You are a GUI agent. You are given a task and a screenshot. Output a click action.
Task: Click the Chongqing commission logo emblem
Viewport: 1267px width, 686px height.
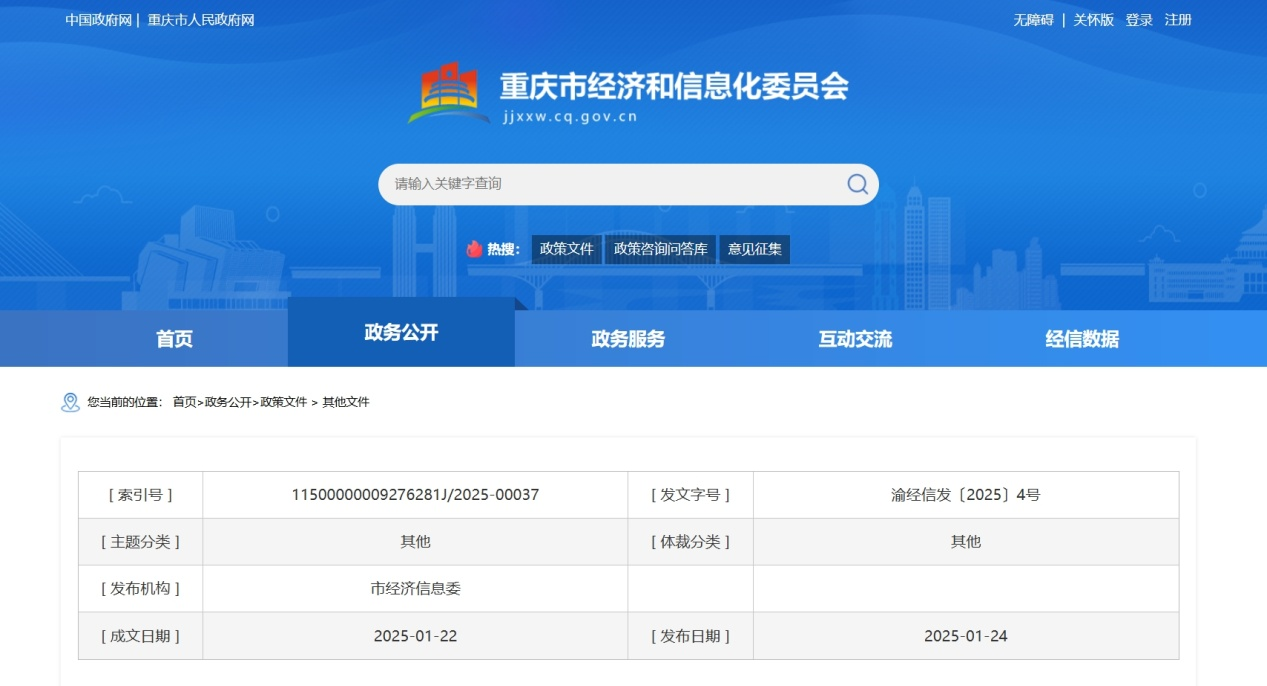(449, 92)
